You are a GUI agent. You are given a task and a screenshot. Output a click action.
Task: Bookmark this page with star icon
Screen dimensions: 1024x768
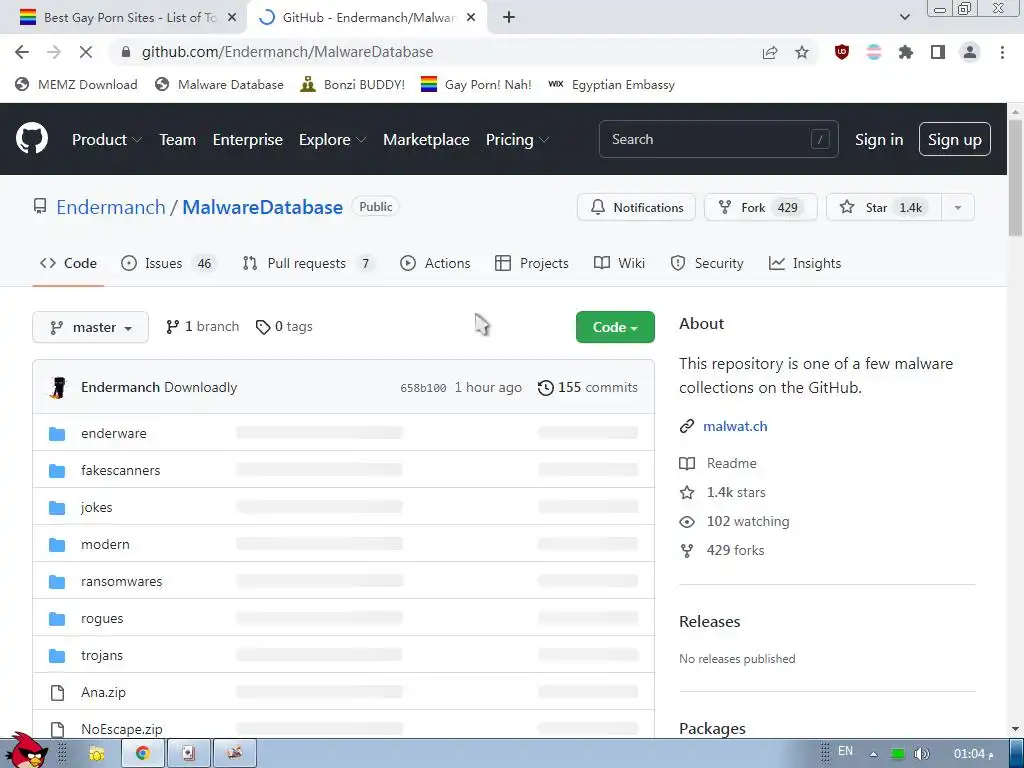(802, 52)
